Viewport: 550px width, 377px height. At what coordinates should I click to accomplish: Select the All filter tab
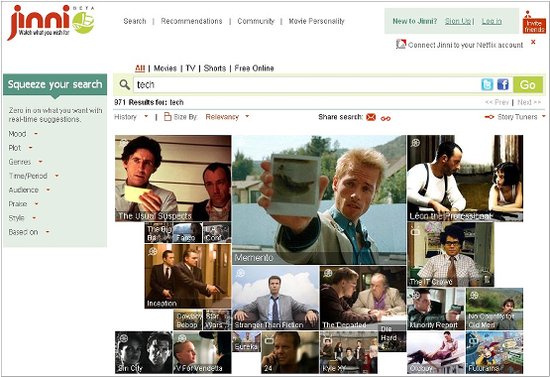[140, 68]
